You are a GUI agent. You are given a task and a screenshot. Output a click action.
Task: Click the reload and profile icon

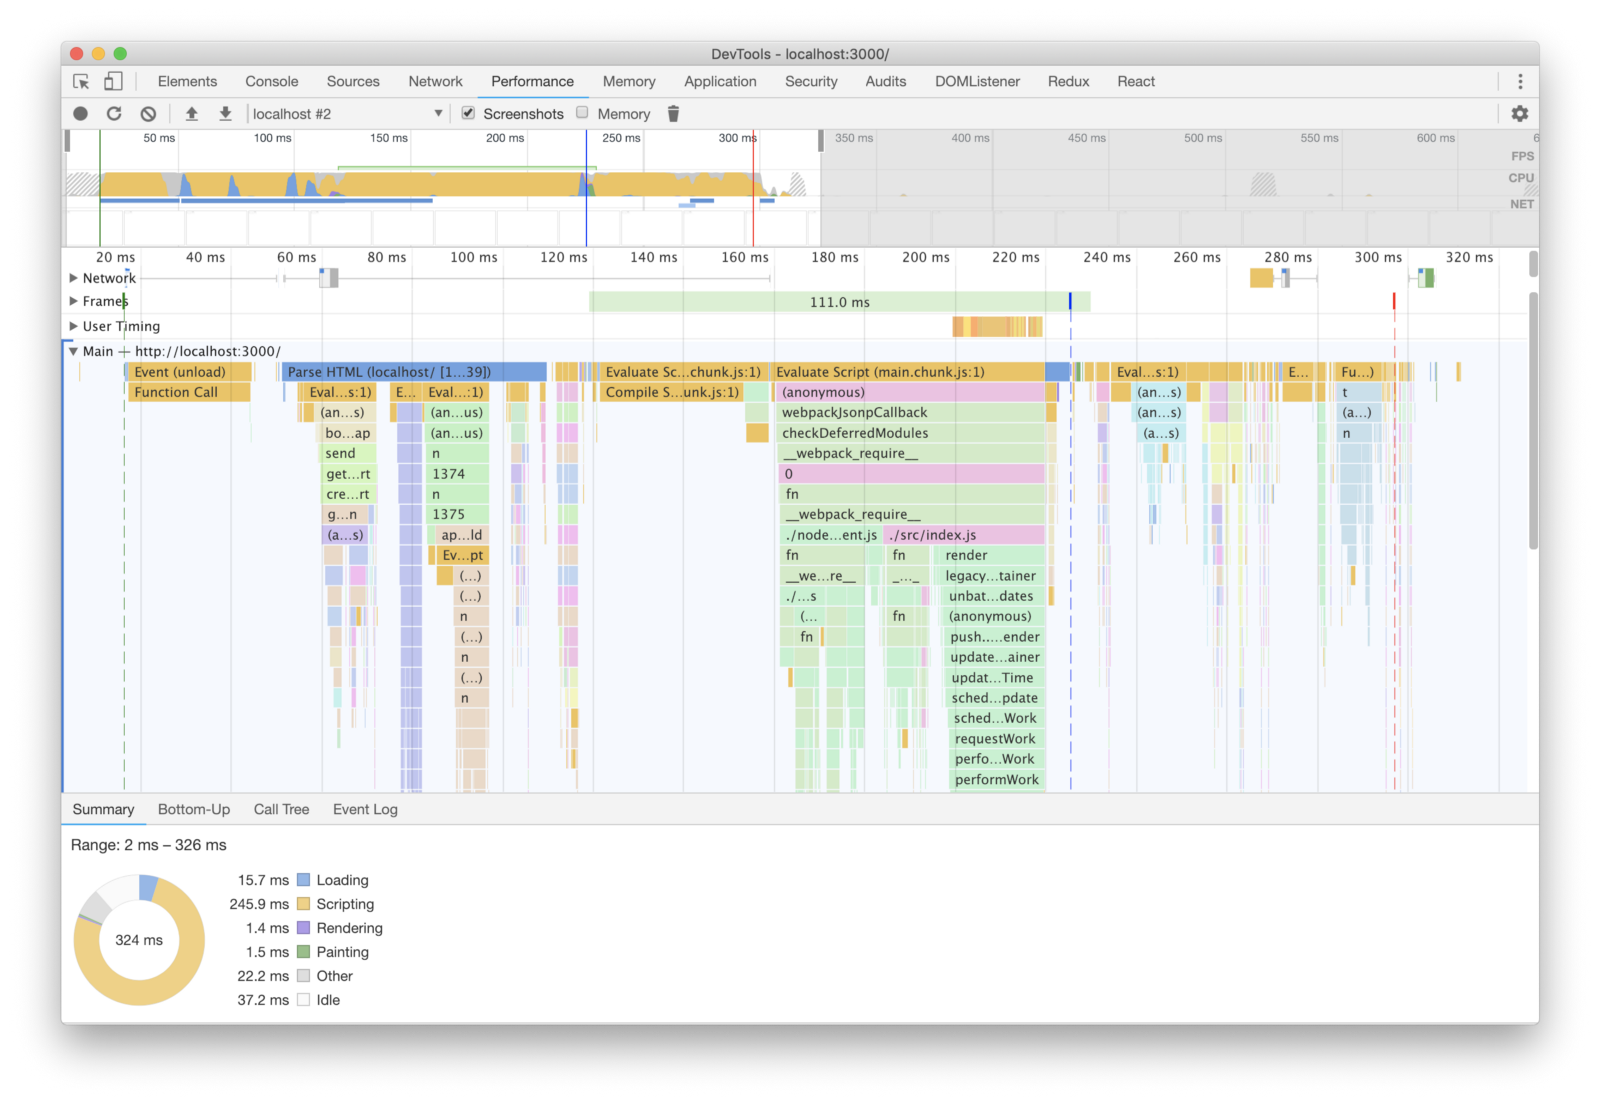pyautogui.click(x=114, y=114)
